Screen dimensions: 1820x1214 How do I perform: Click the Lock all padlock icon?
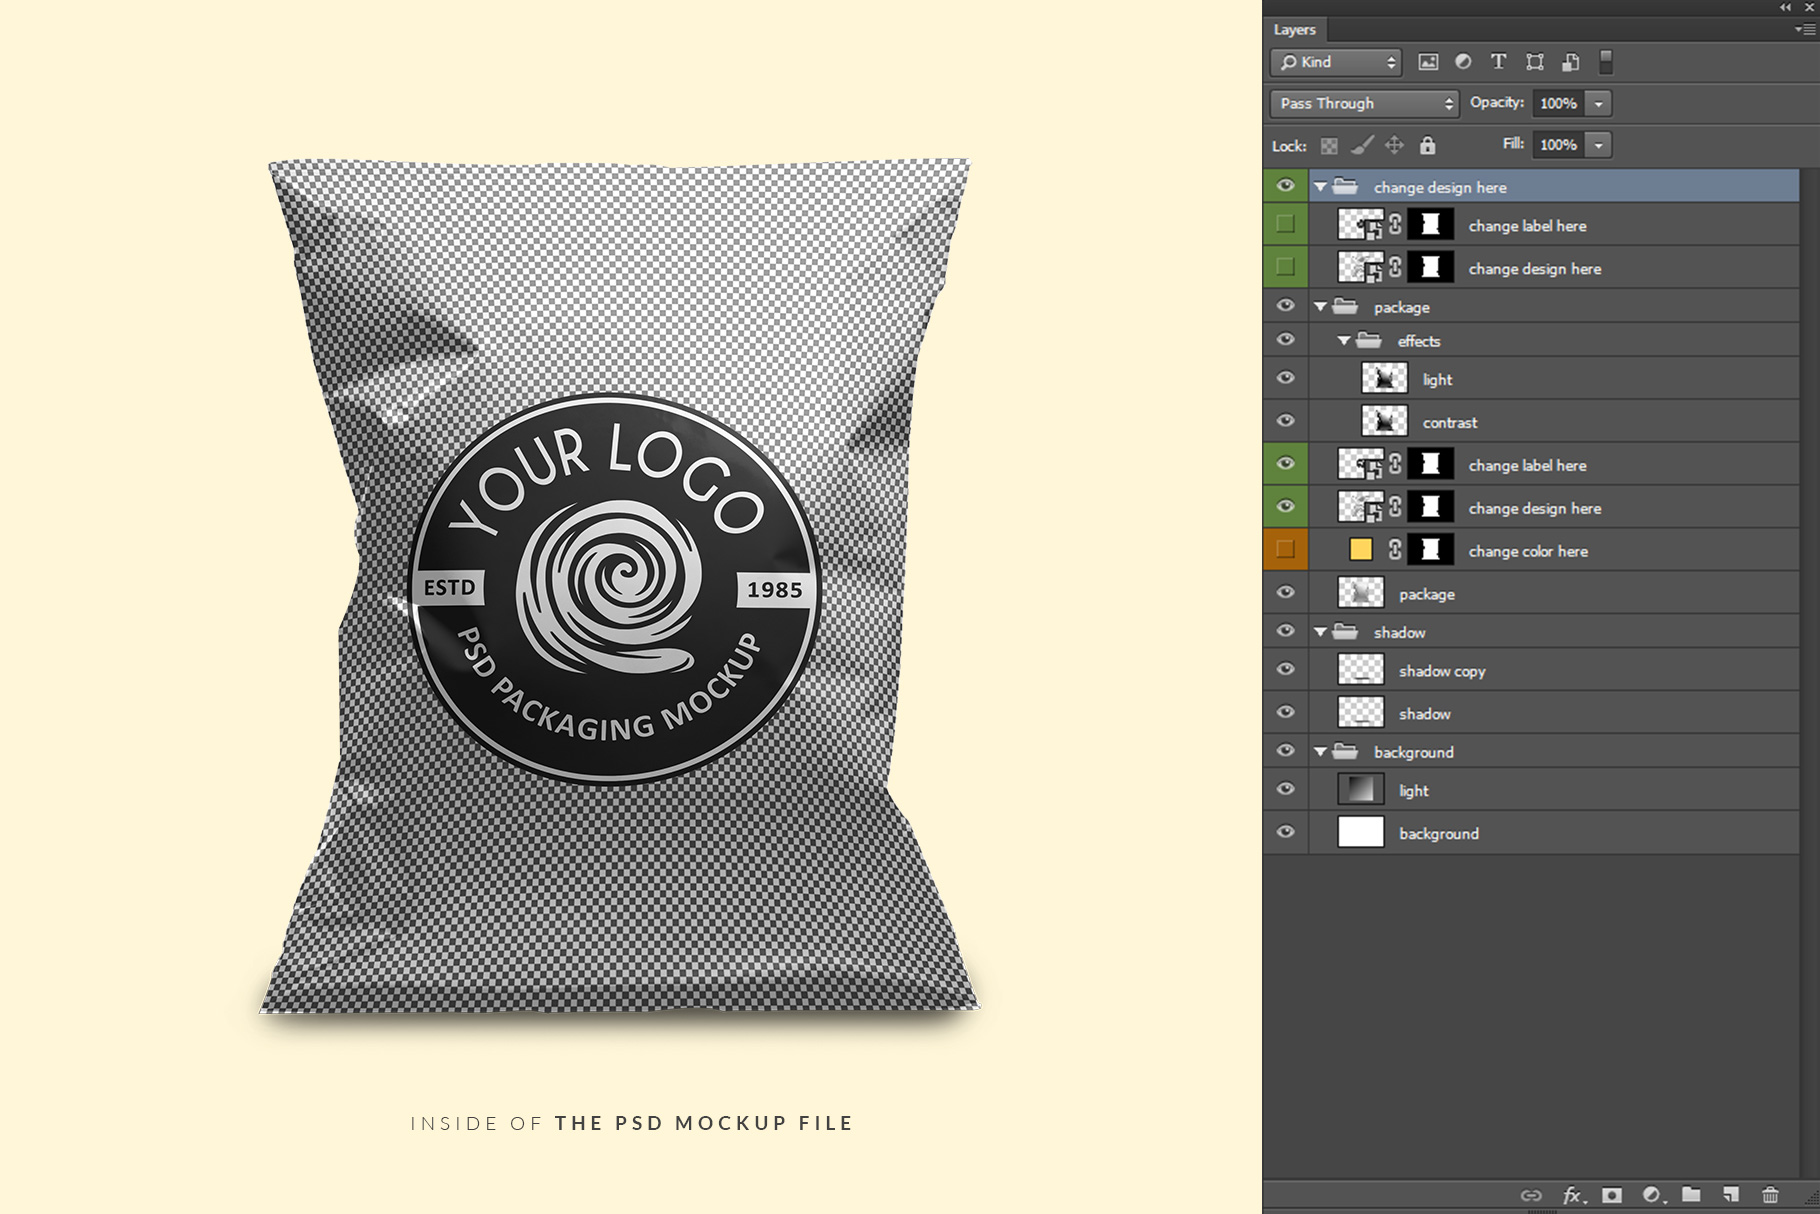coord(1428,146)
